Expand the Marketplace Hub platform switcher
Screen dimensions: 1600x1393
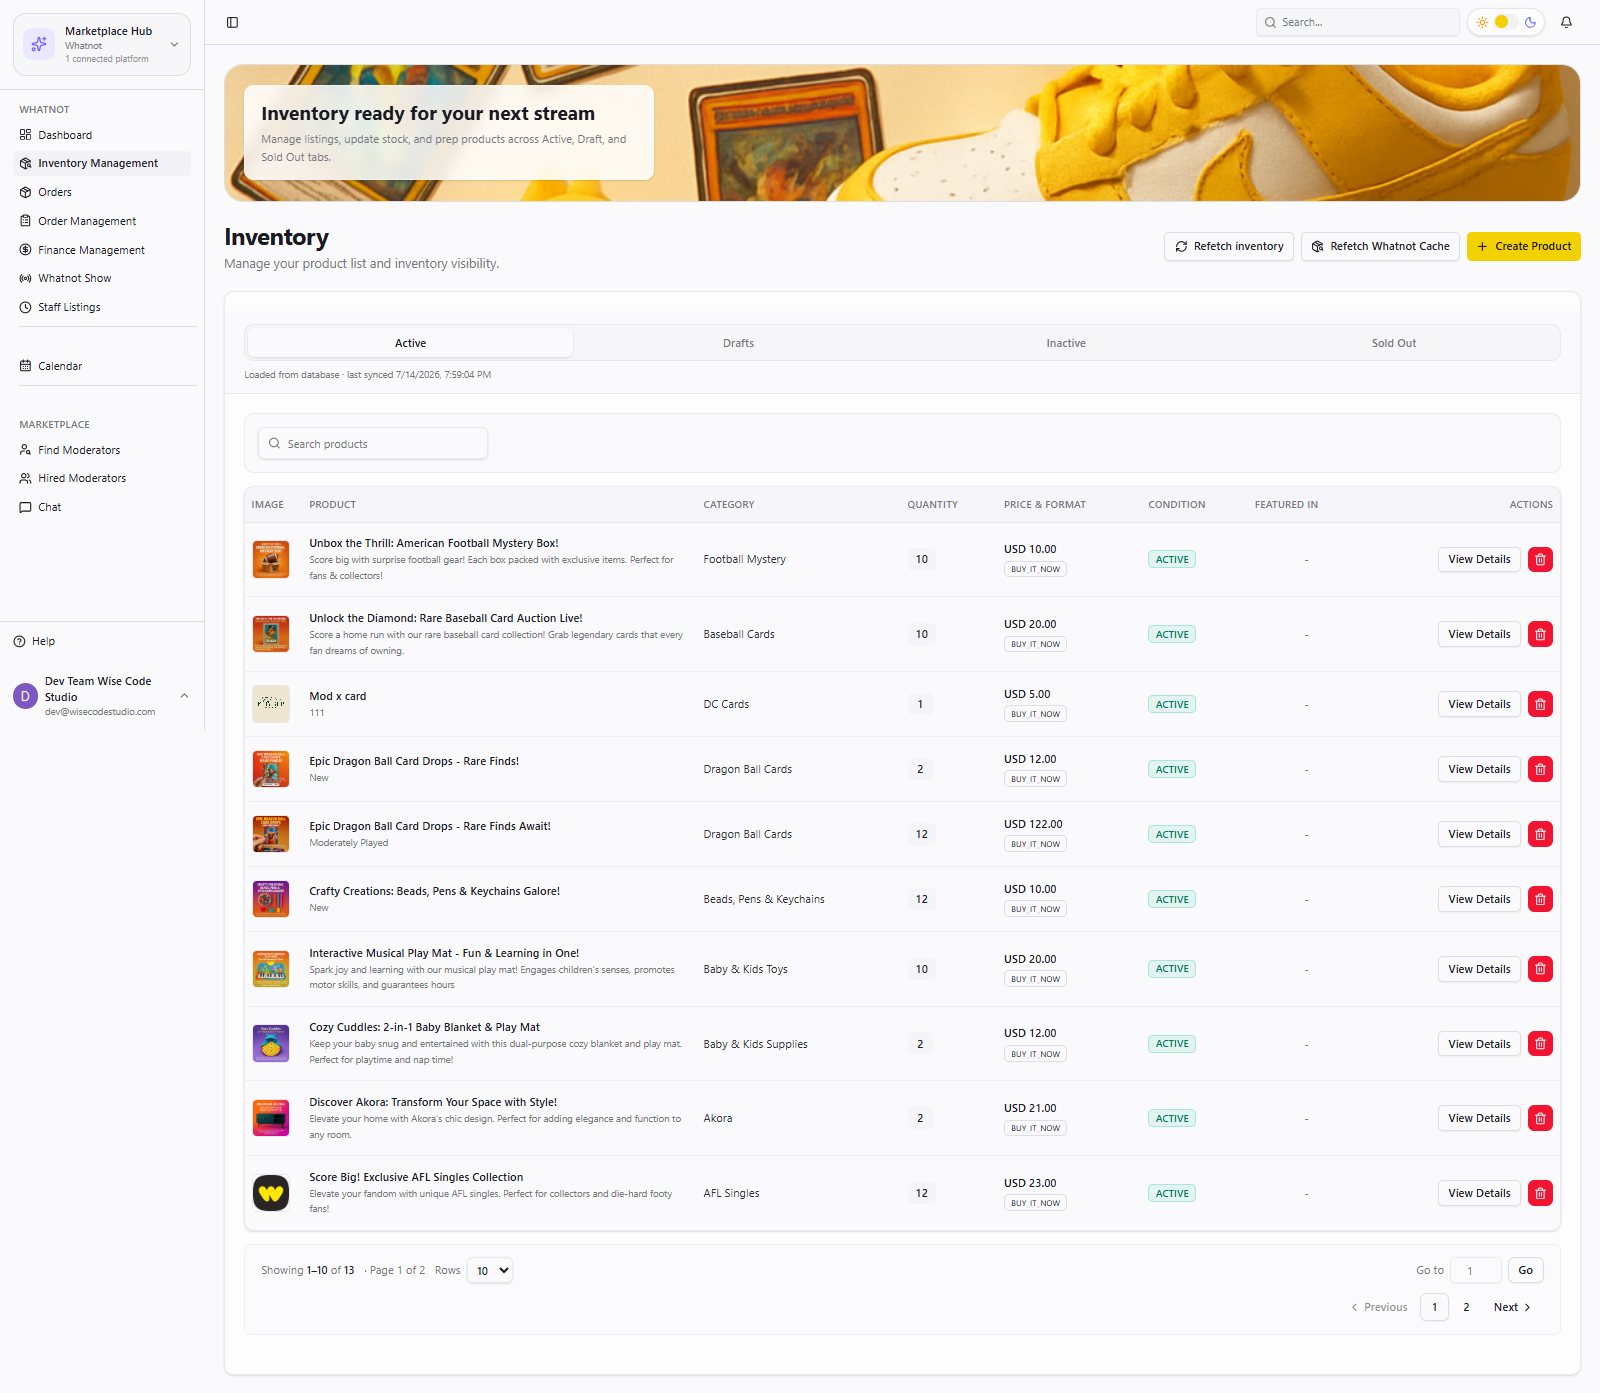click(x=102, y=44)
